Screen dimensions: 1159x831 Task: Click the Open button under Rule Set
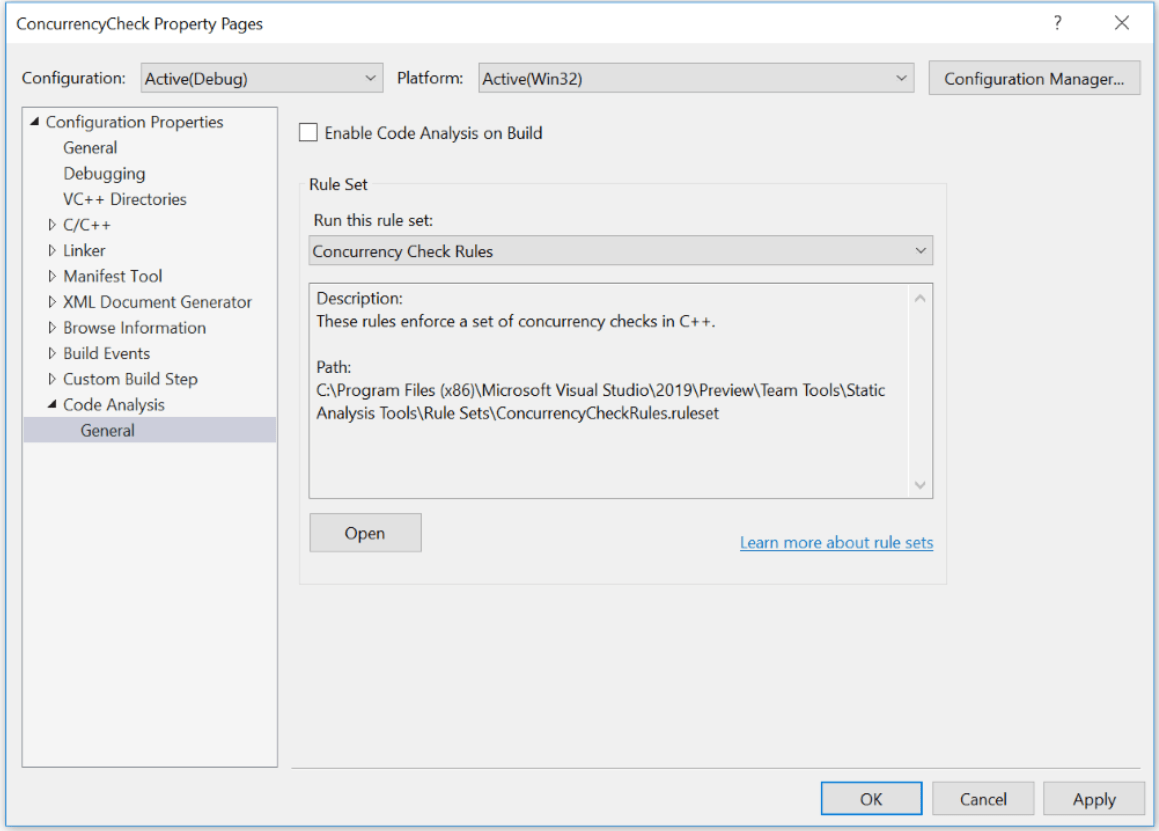pos(365,532)
